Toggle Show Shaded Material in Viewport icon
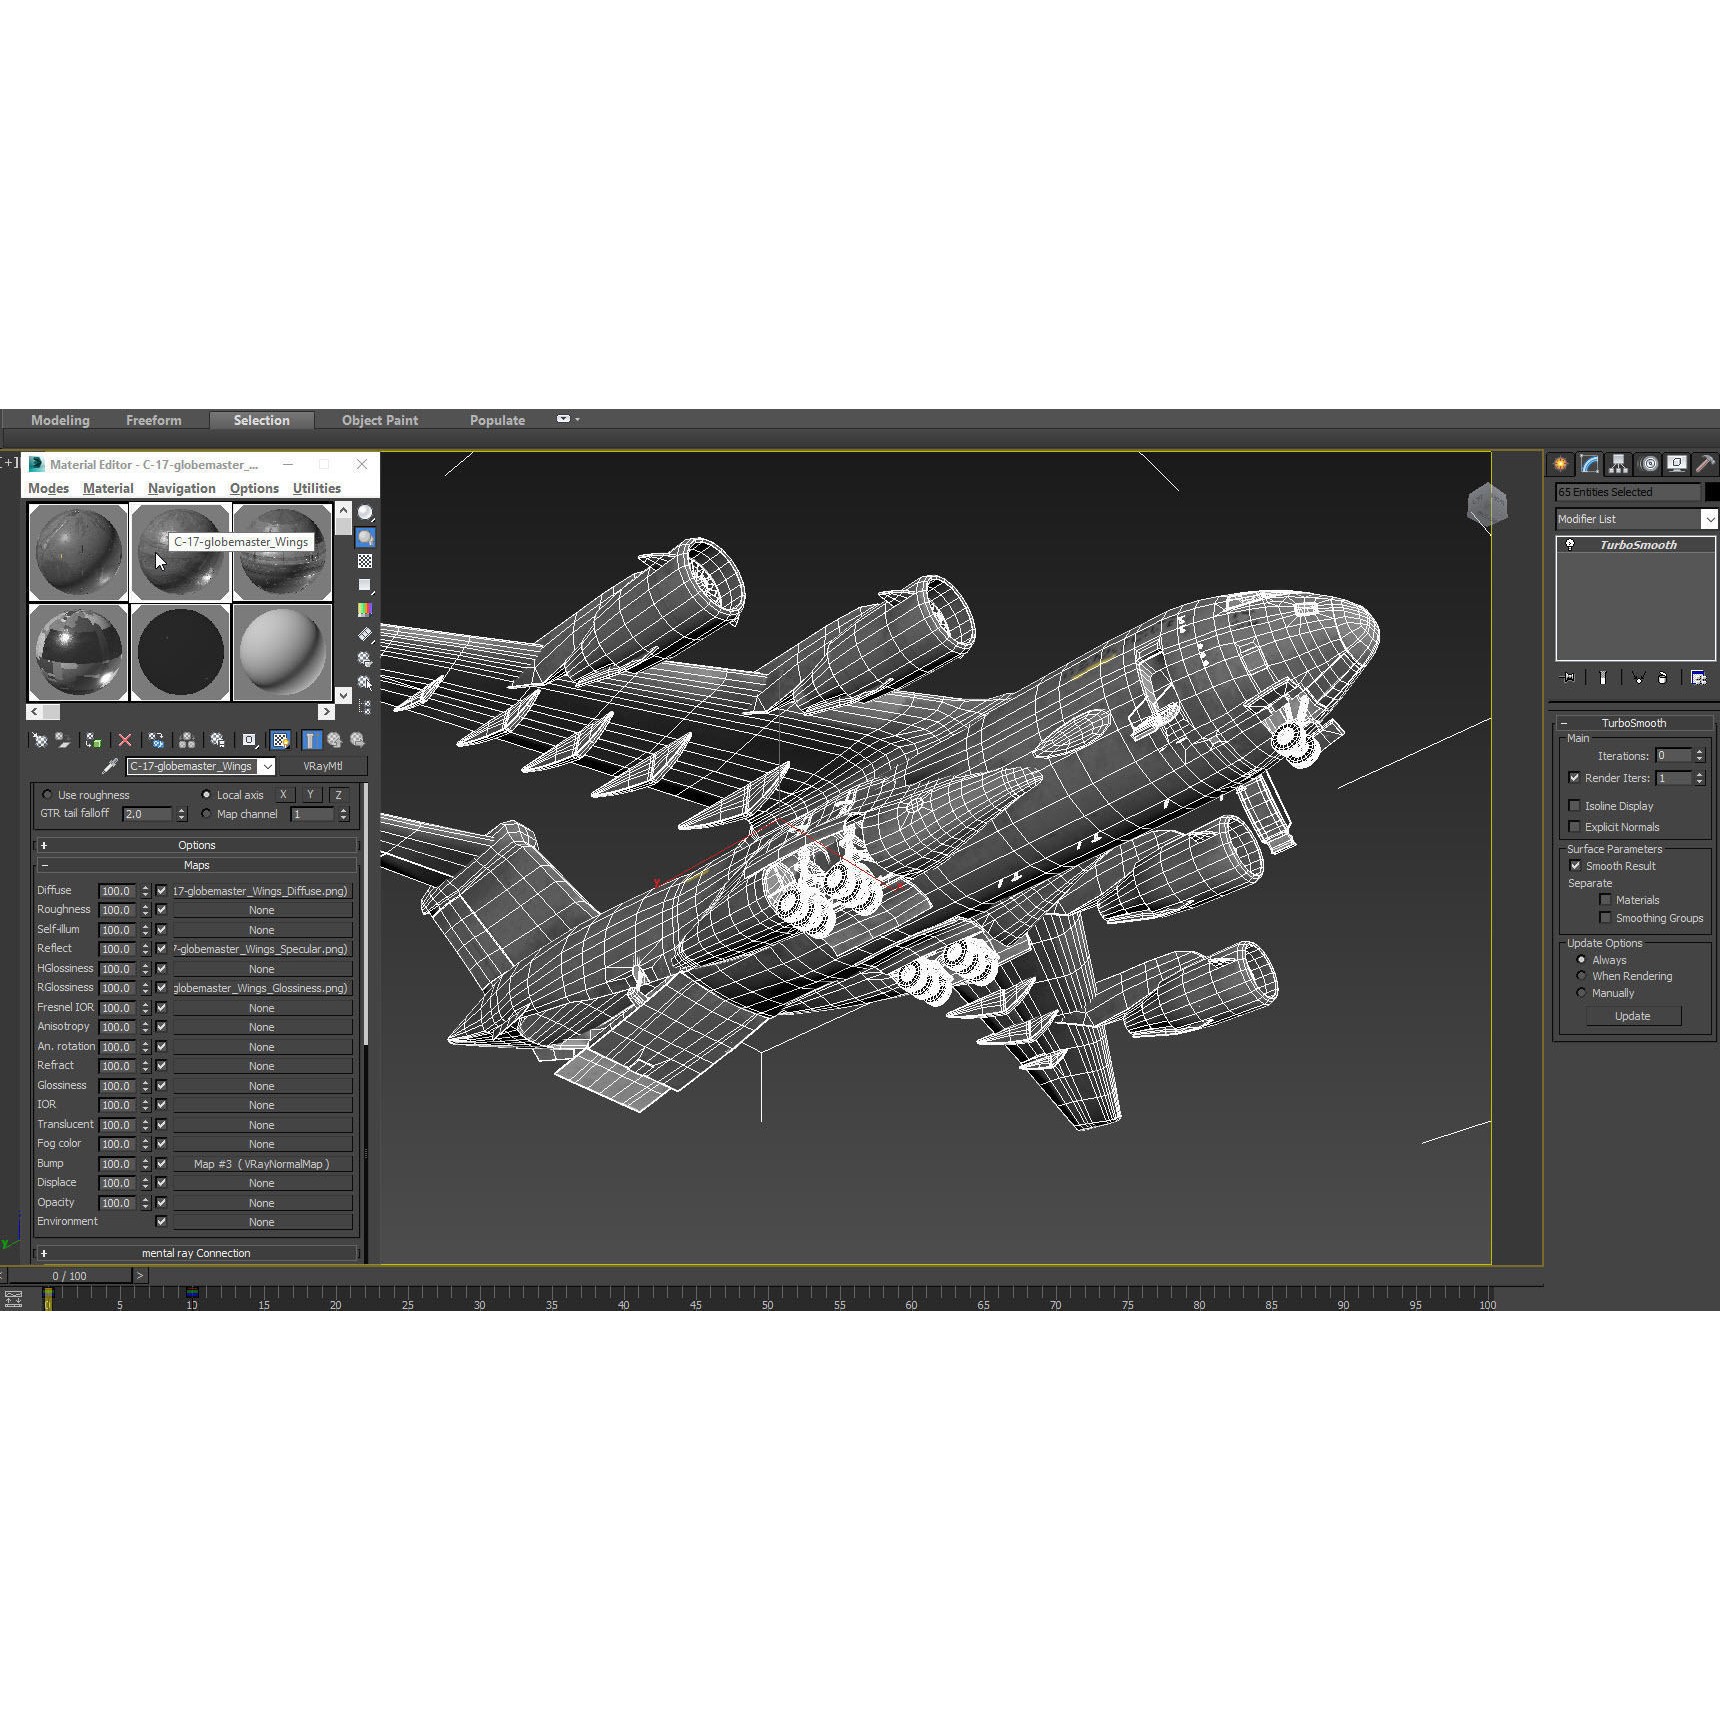The image size is (1720, 1720). click(x=280, y=740)
